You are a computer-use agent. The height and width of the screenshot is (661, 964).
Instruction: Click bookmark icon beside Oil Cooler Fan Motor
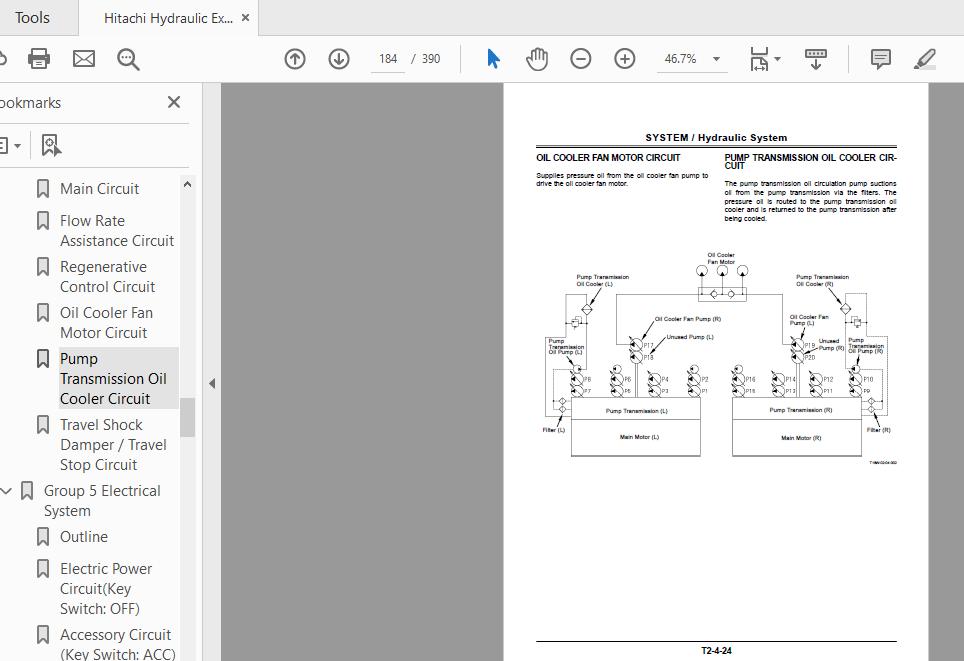click(x=42, y=313)
